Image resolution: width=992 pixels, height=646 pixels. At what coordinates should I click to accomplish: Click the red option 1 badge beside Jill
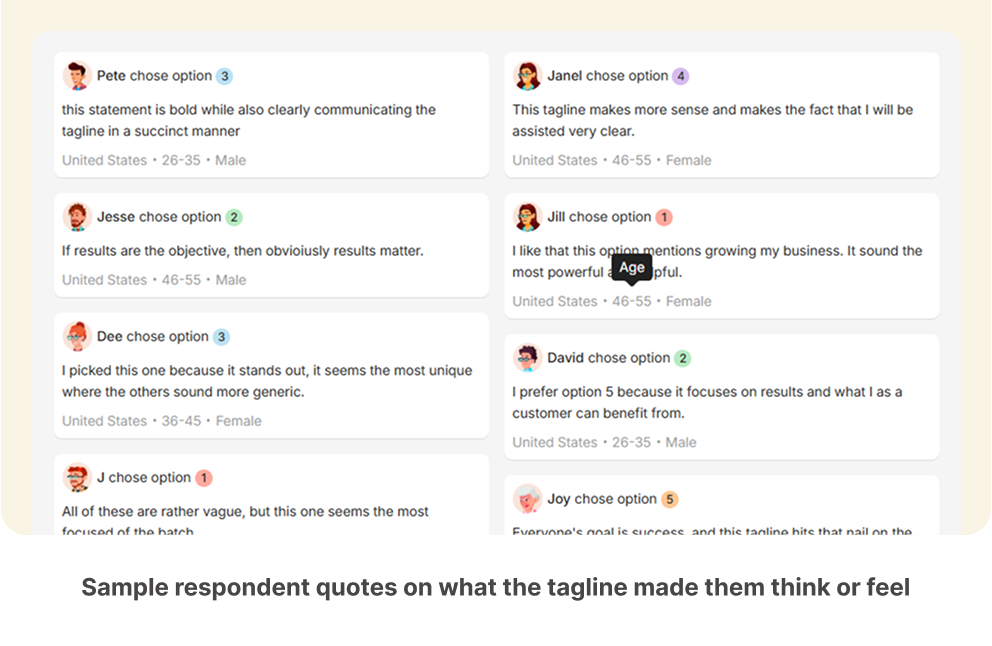(x=664, y=217)
